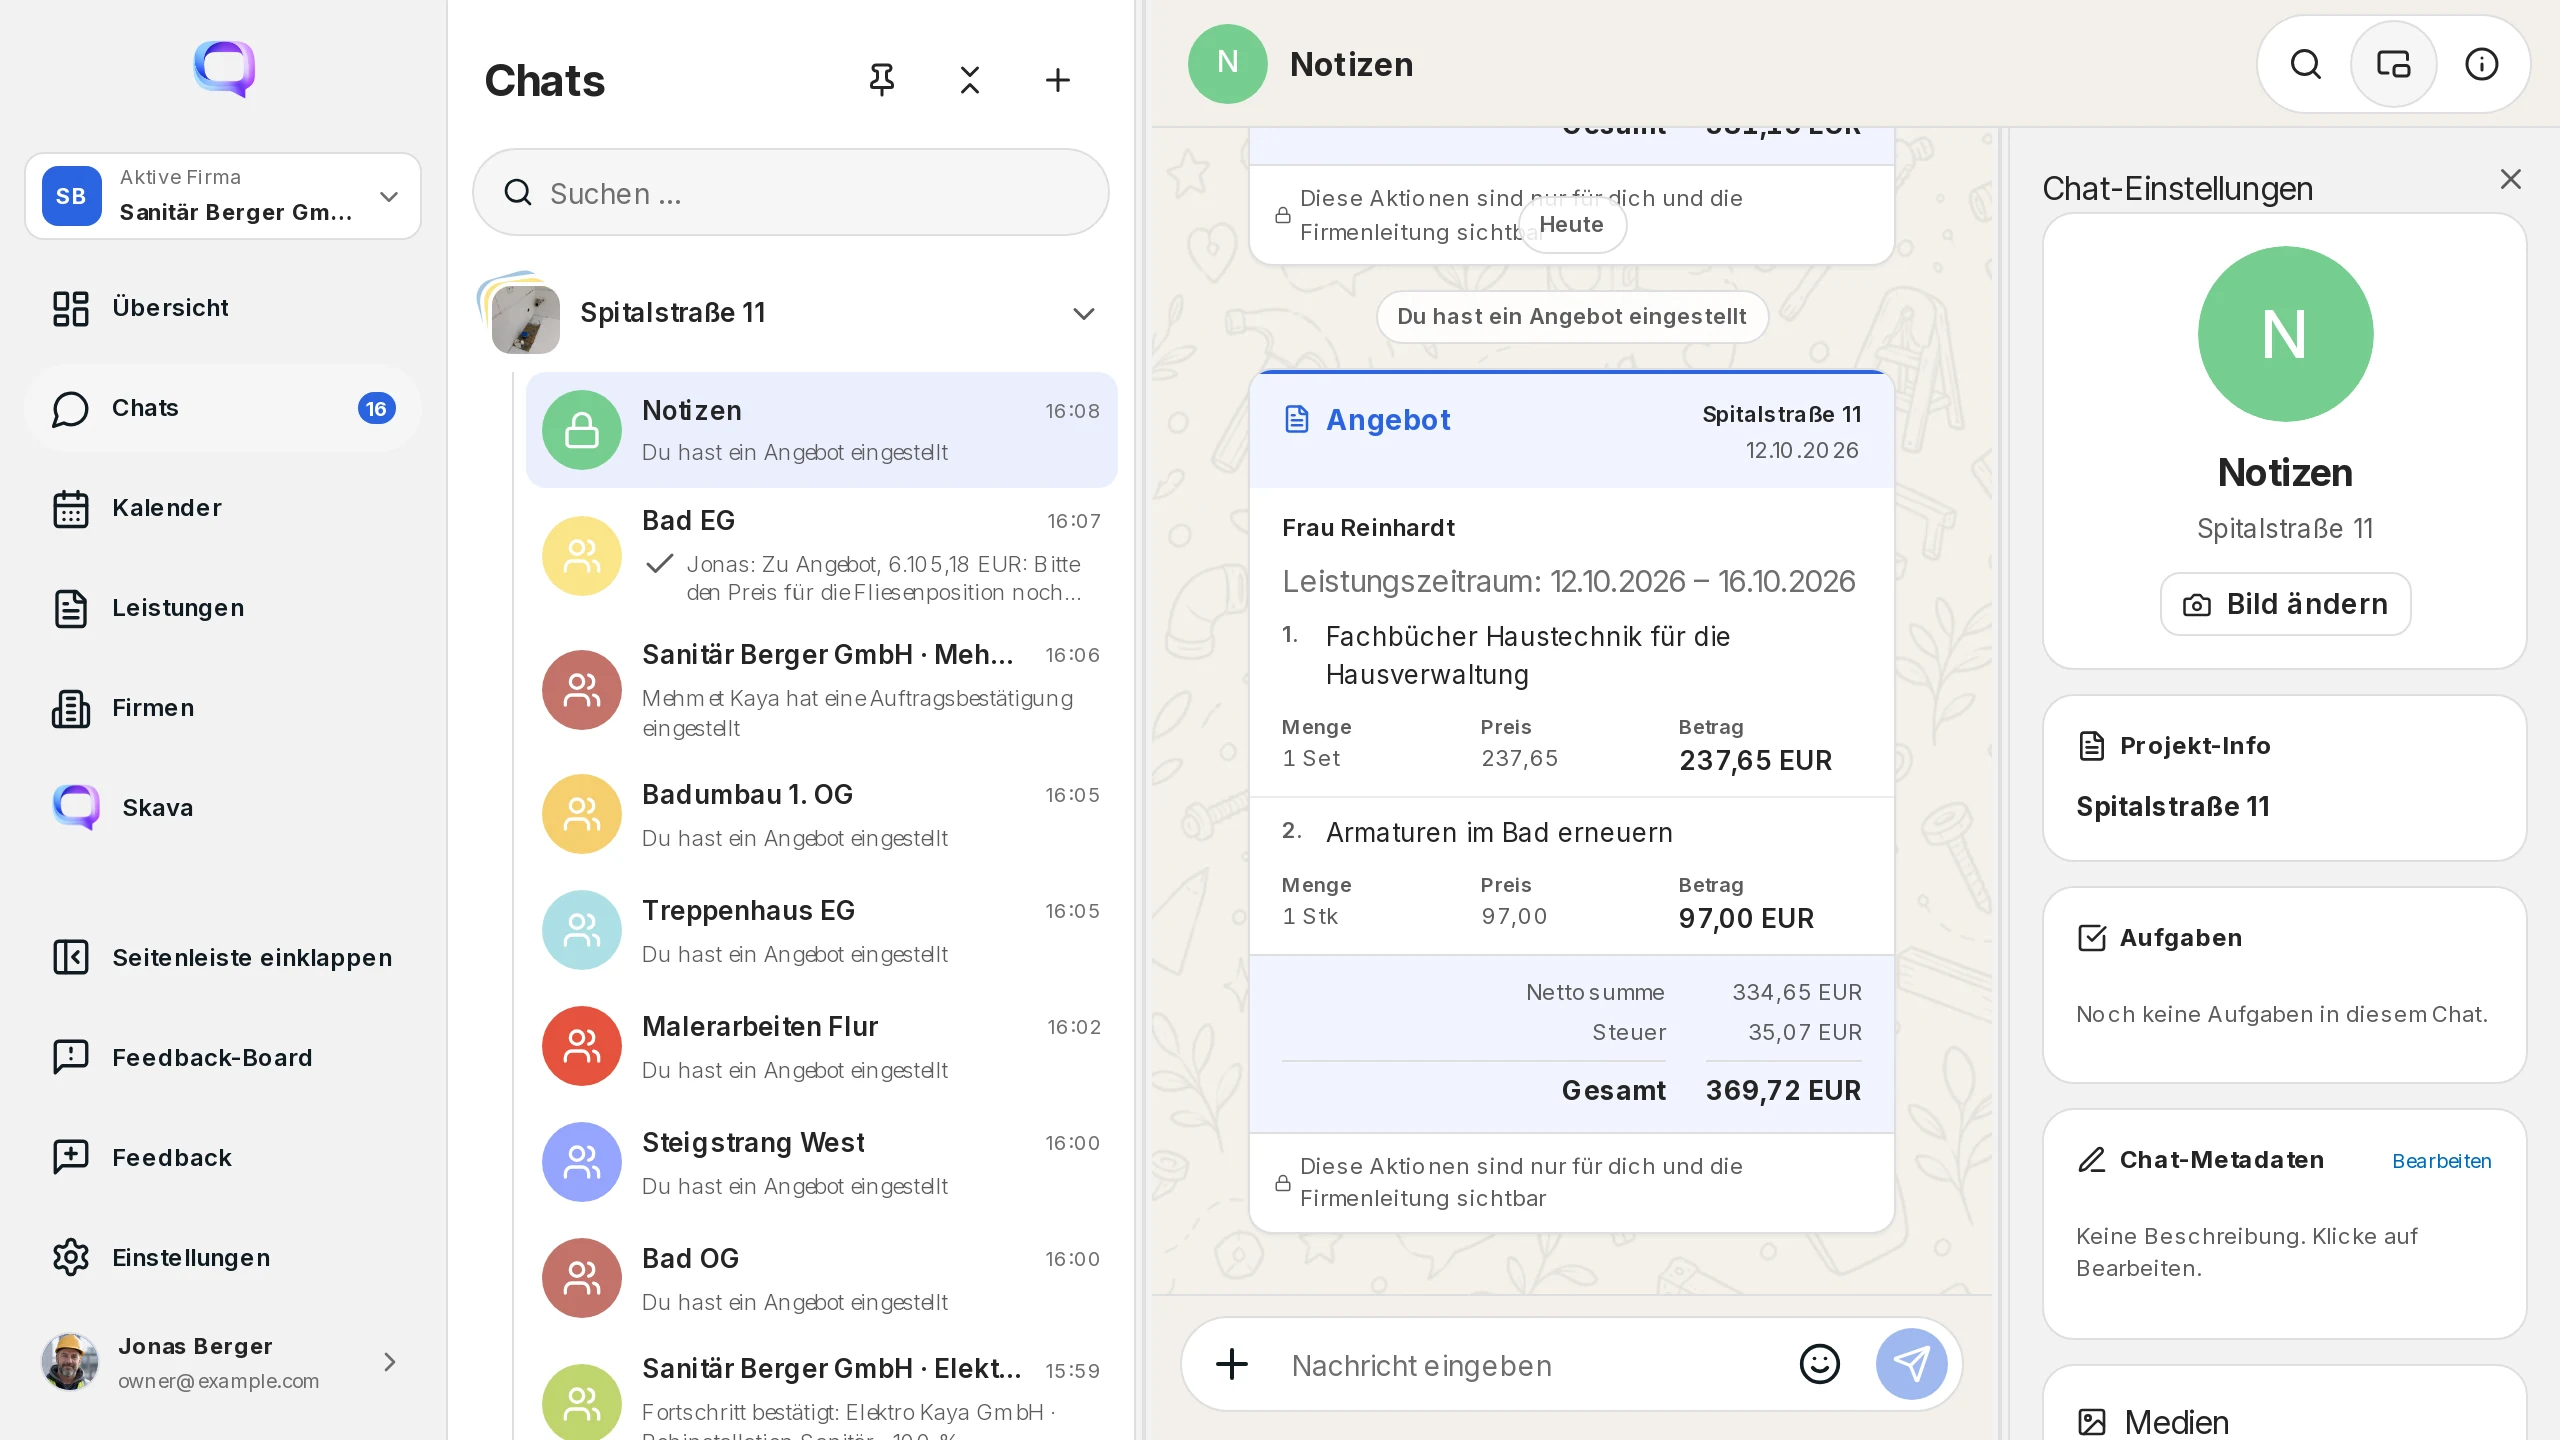Image resolution: width=2560 pixels, height=1440 pixels.
Task: Create a new chat with plus icon
Action: click(x=1057, y=80)
